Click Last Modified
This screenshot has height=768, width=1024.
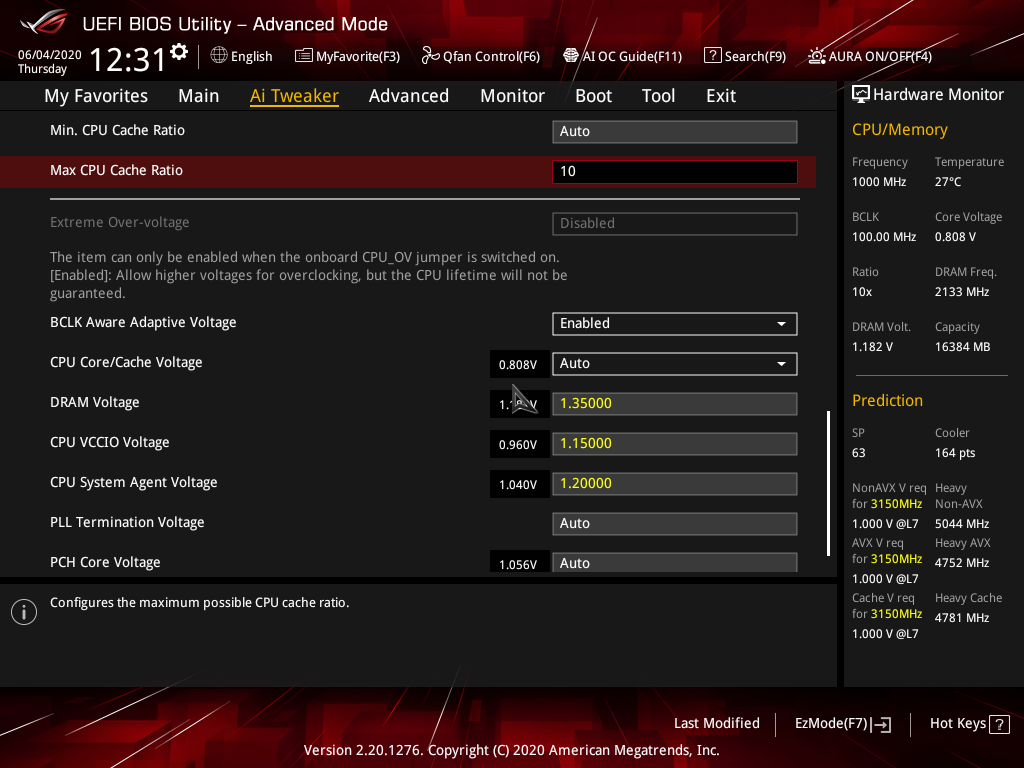point(717,723)
